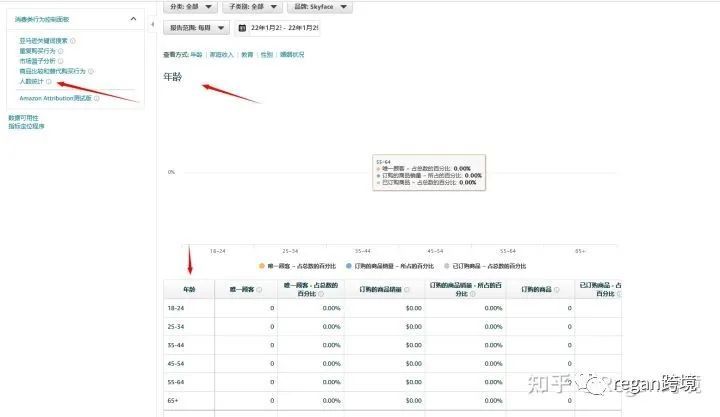This screenshot has height=417, width=720.
Task: Toggle gray 已订购商品 legend series
Action: tap(485, 266)
